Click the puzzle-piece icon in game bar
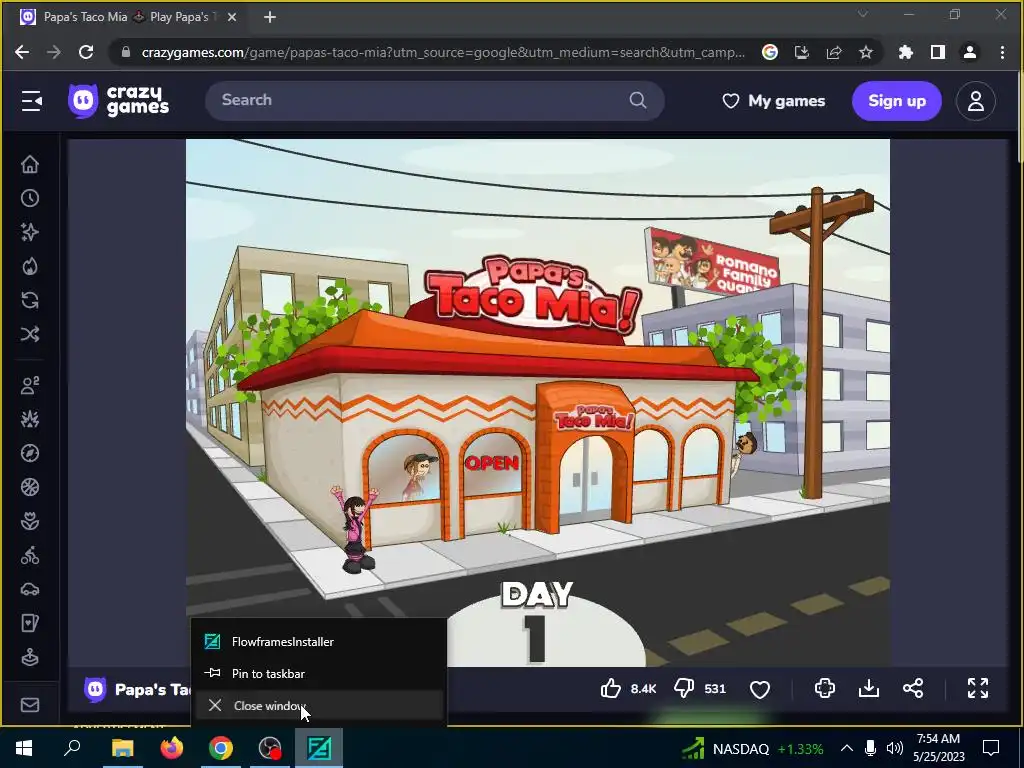 tap(825, 688)
